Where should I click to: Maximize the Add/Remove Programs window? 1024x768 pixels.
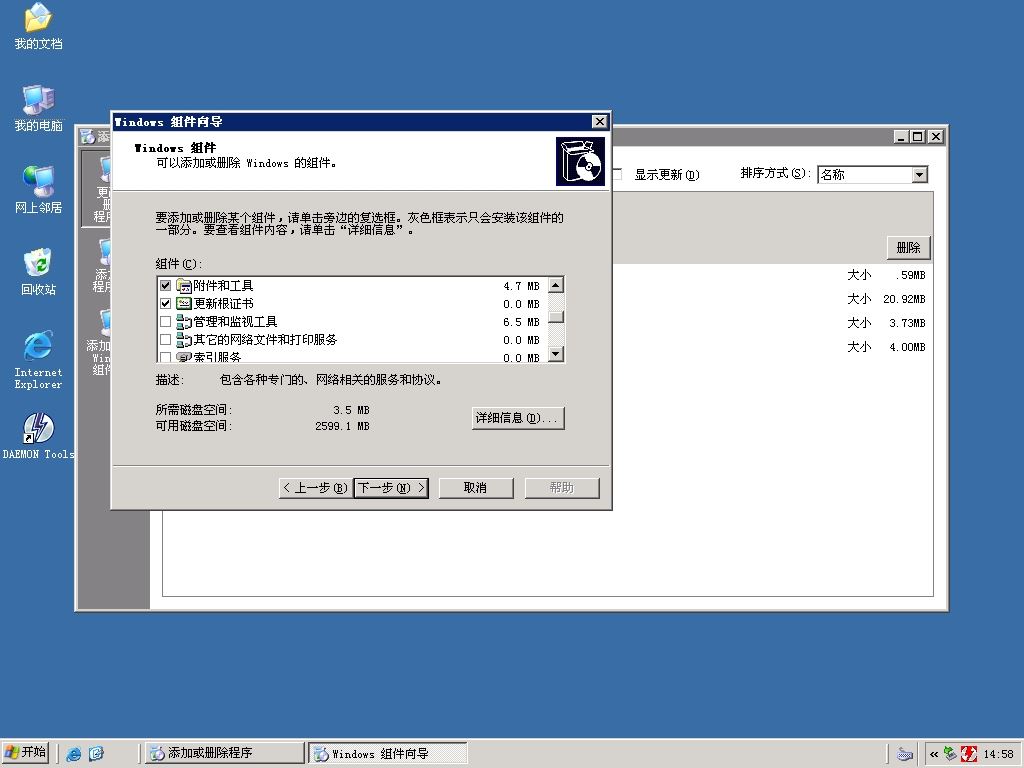click(918, 136)
